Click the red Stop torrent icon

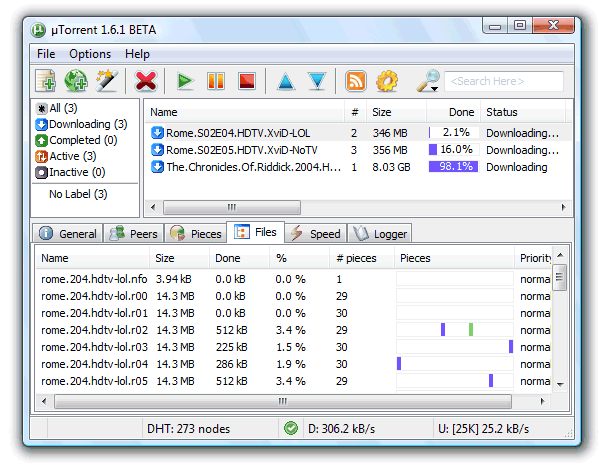click(247, 81)
